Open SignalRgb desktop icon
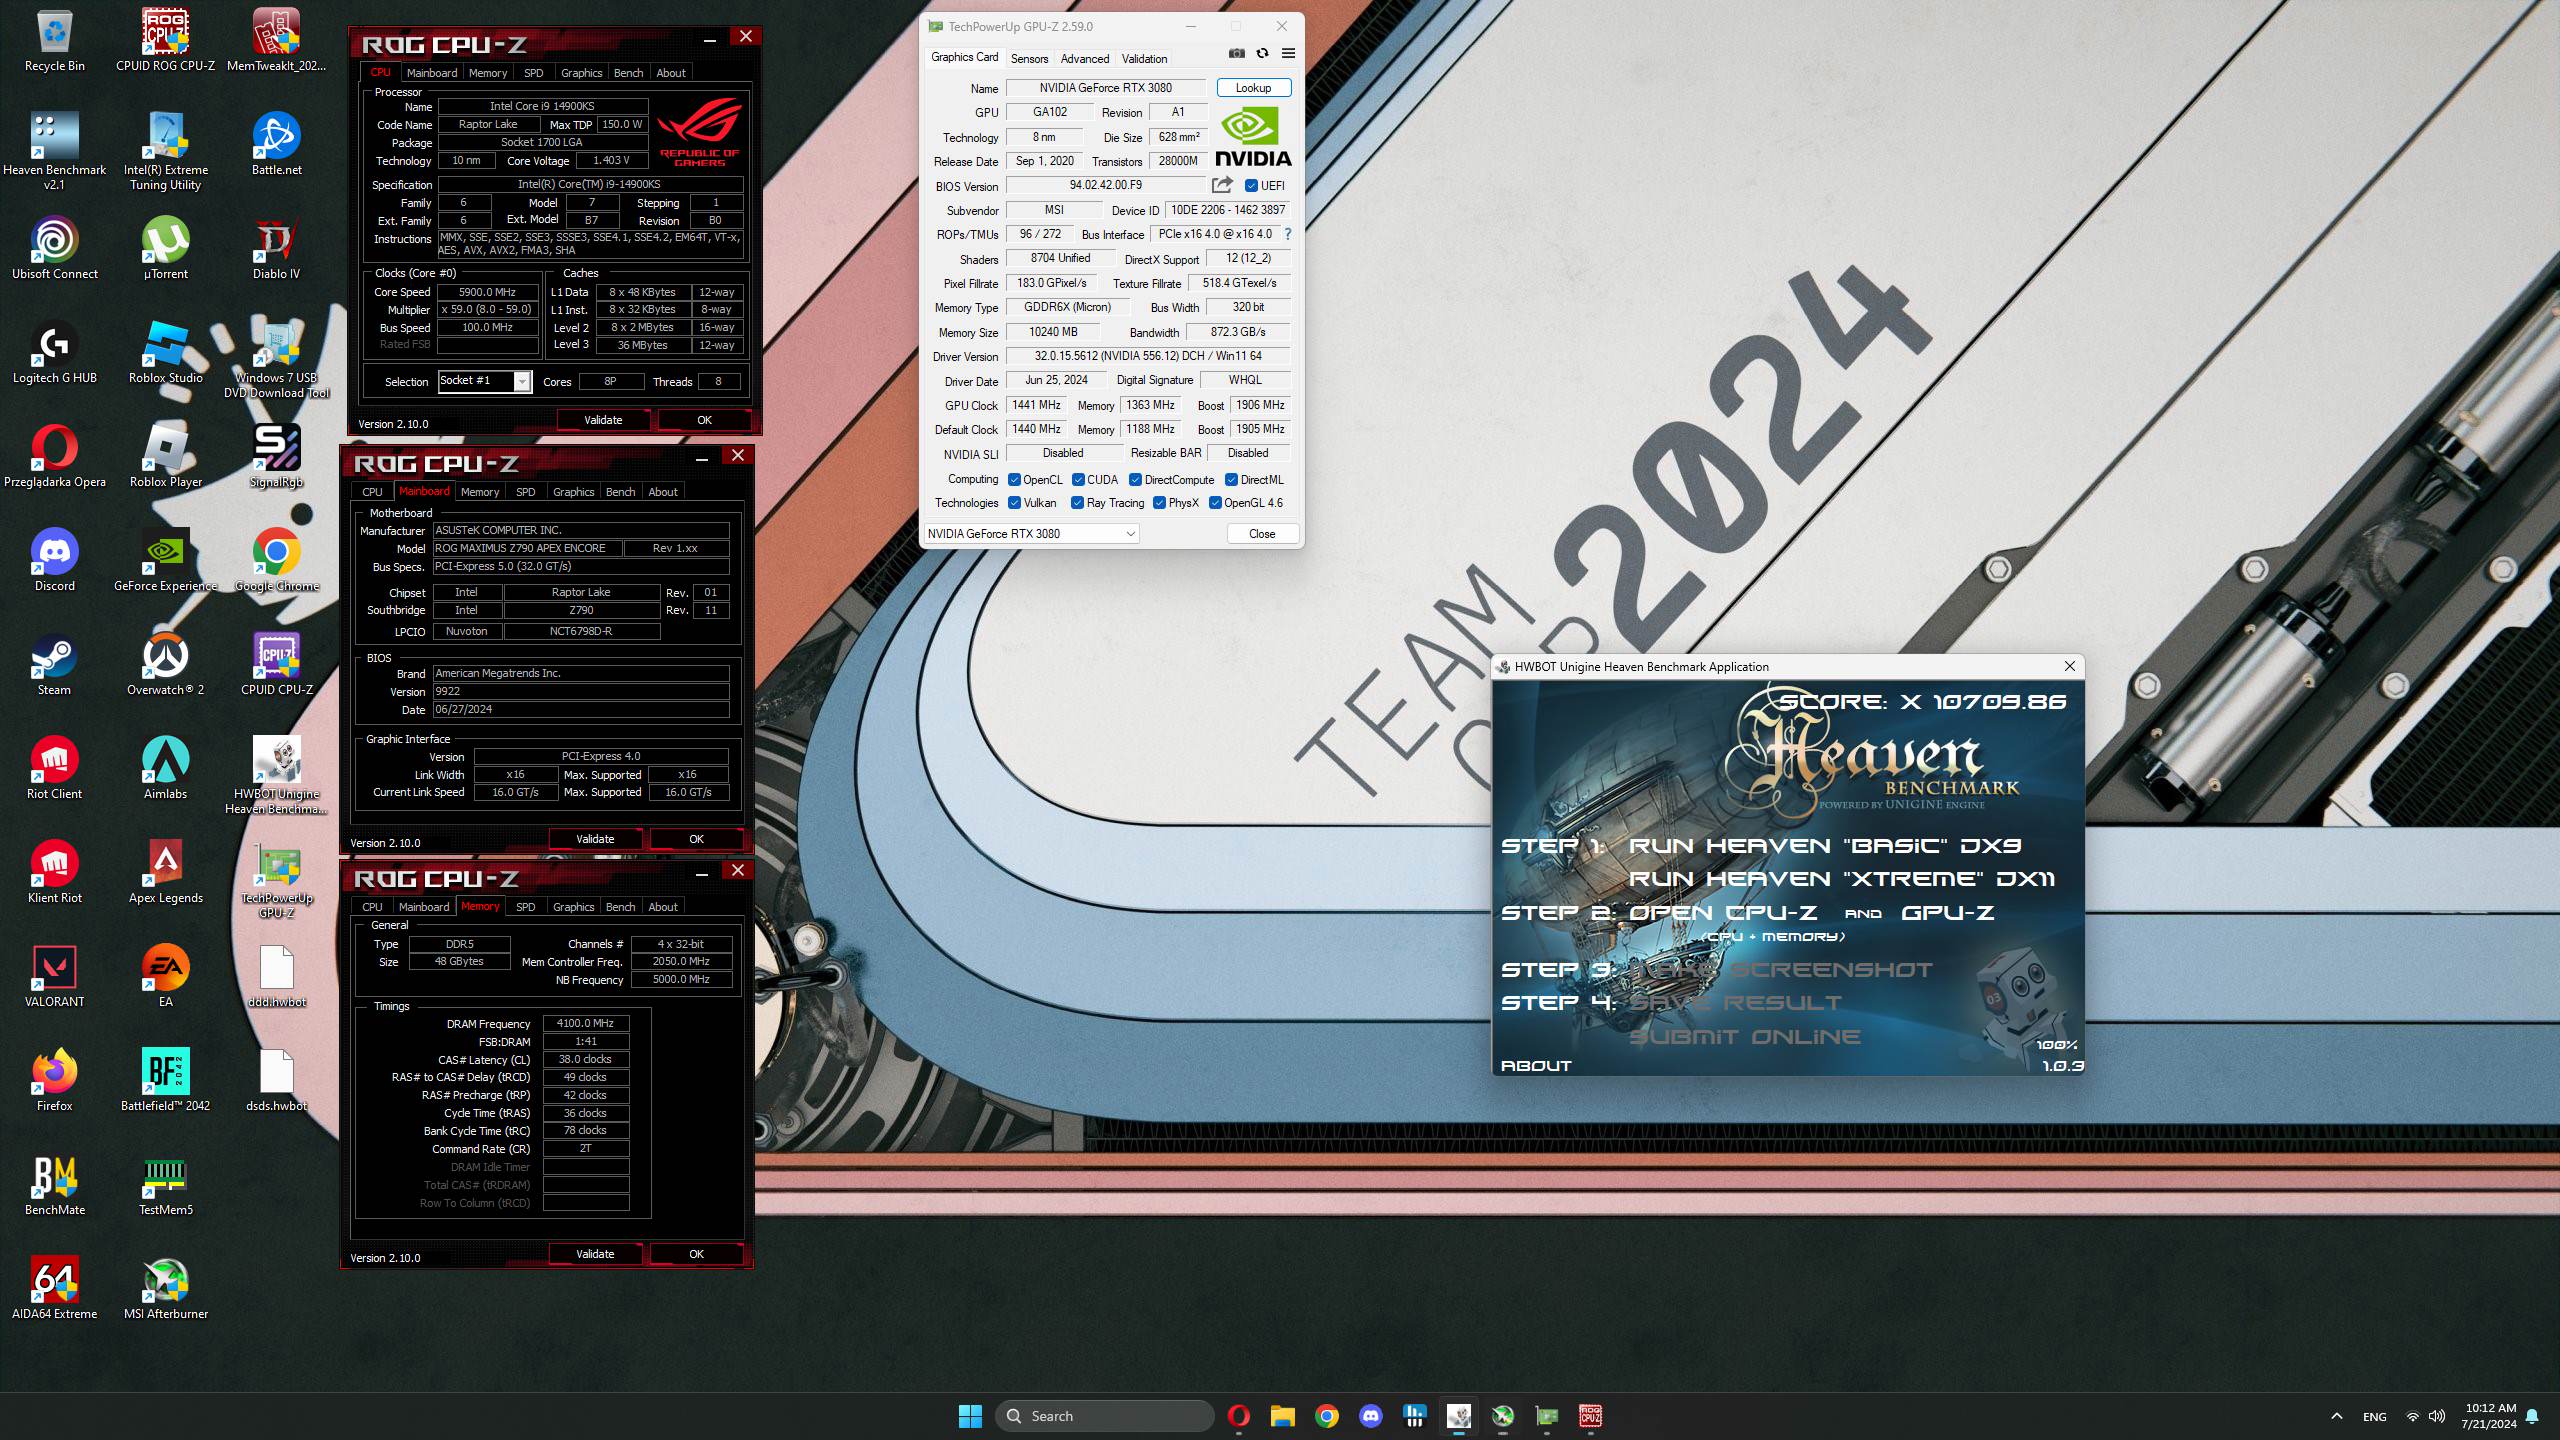Image resolution: width=2560 pixels, height=1440 pixels. 277,457
